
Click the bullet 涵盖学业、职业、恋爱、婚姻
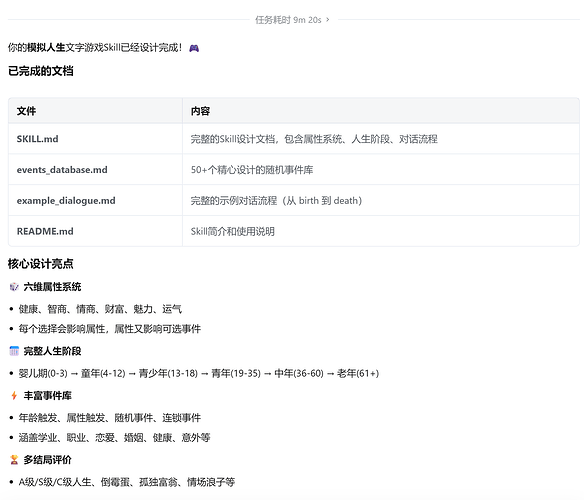(x=114, y=437)
